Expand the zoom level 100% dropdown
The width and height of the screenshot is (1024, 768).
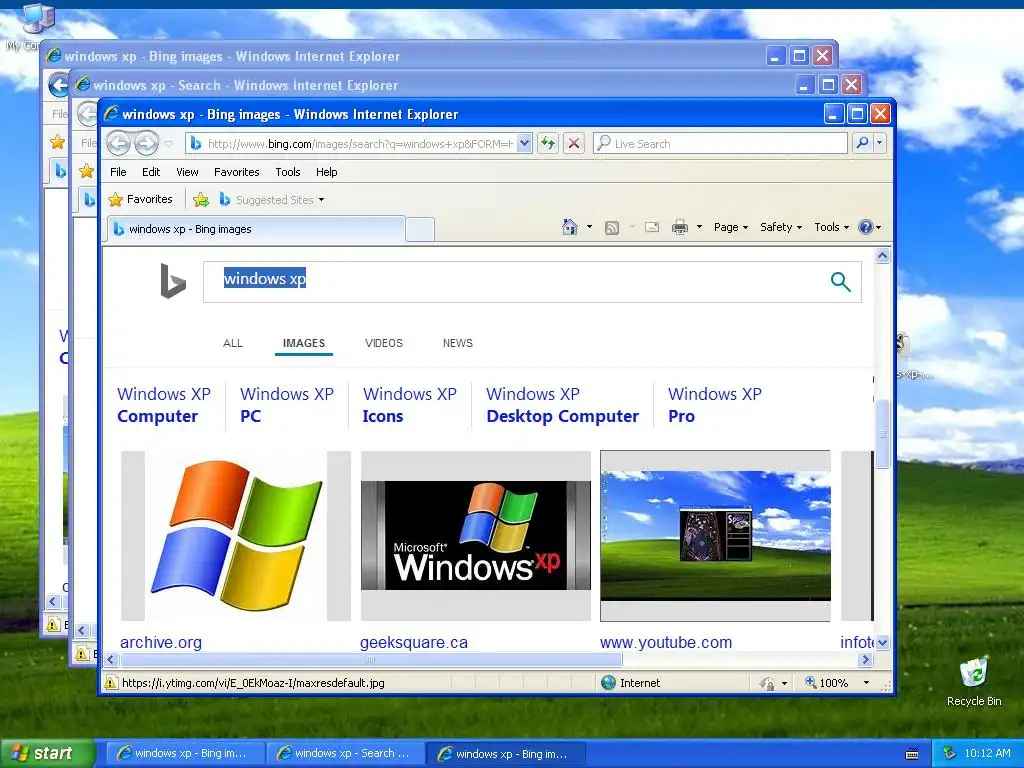pyautogui.click(x=866, y=682)
